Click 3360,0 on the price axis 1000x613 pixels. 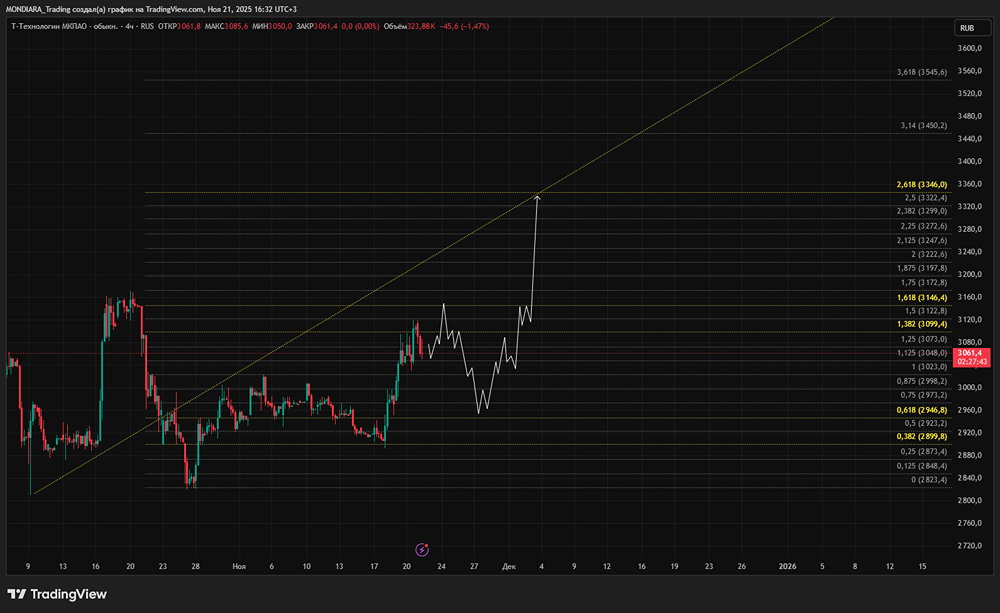(969, 184)
